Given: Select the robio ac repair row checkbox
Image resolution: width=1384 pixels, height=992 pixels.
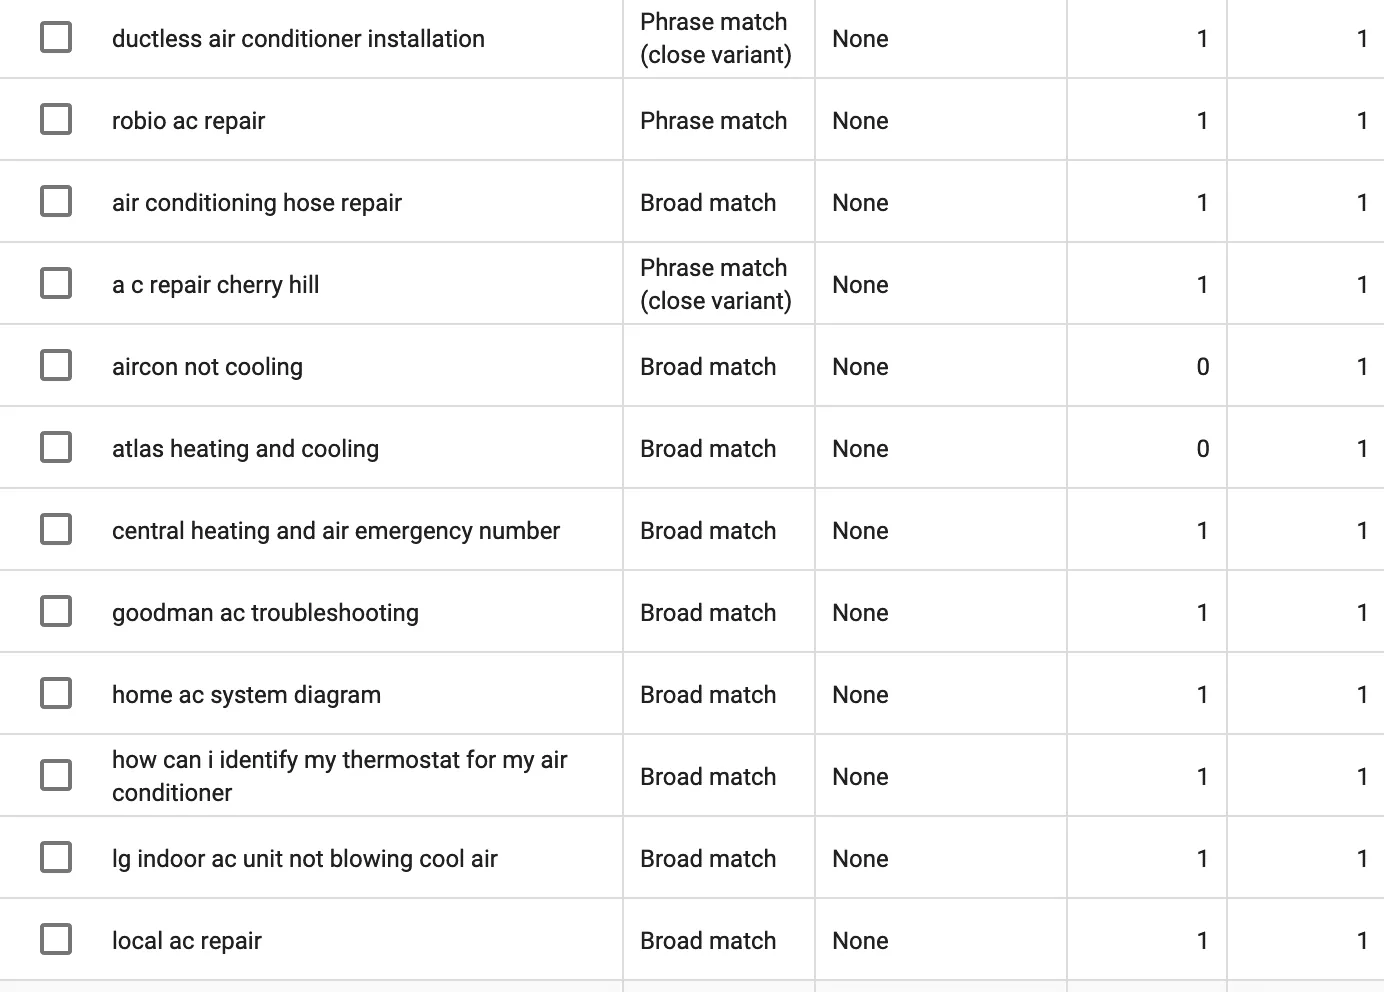Looking at the screenshot, I should (56, 120).
